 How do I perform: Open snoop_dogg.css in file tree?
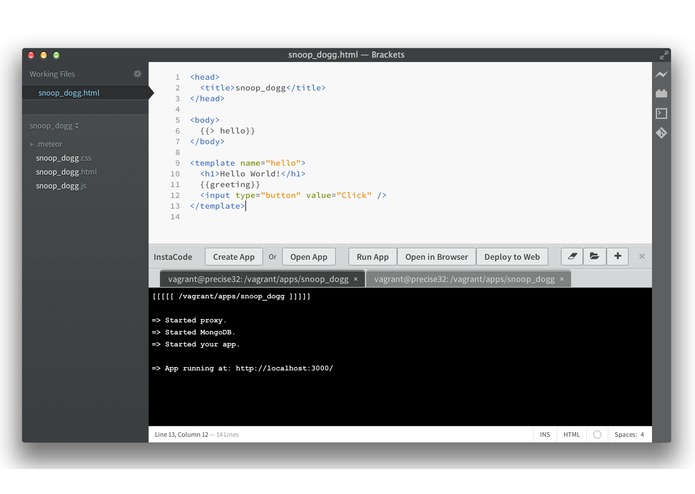tap(63, 158)
